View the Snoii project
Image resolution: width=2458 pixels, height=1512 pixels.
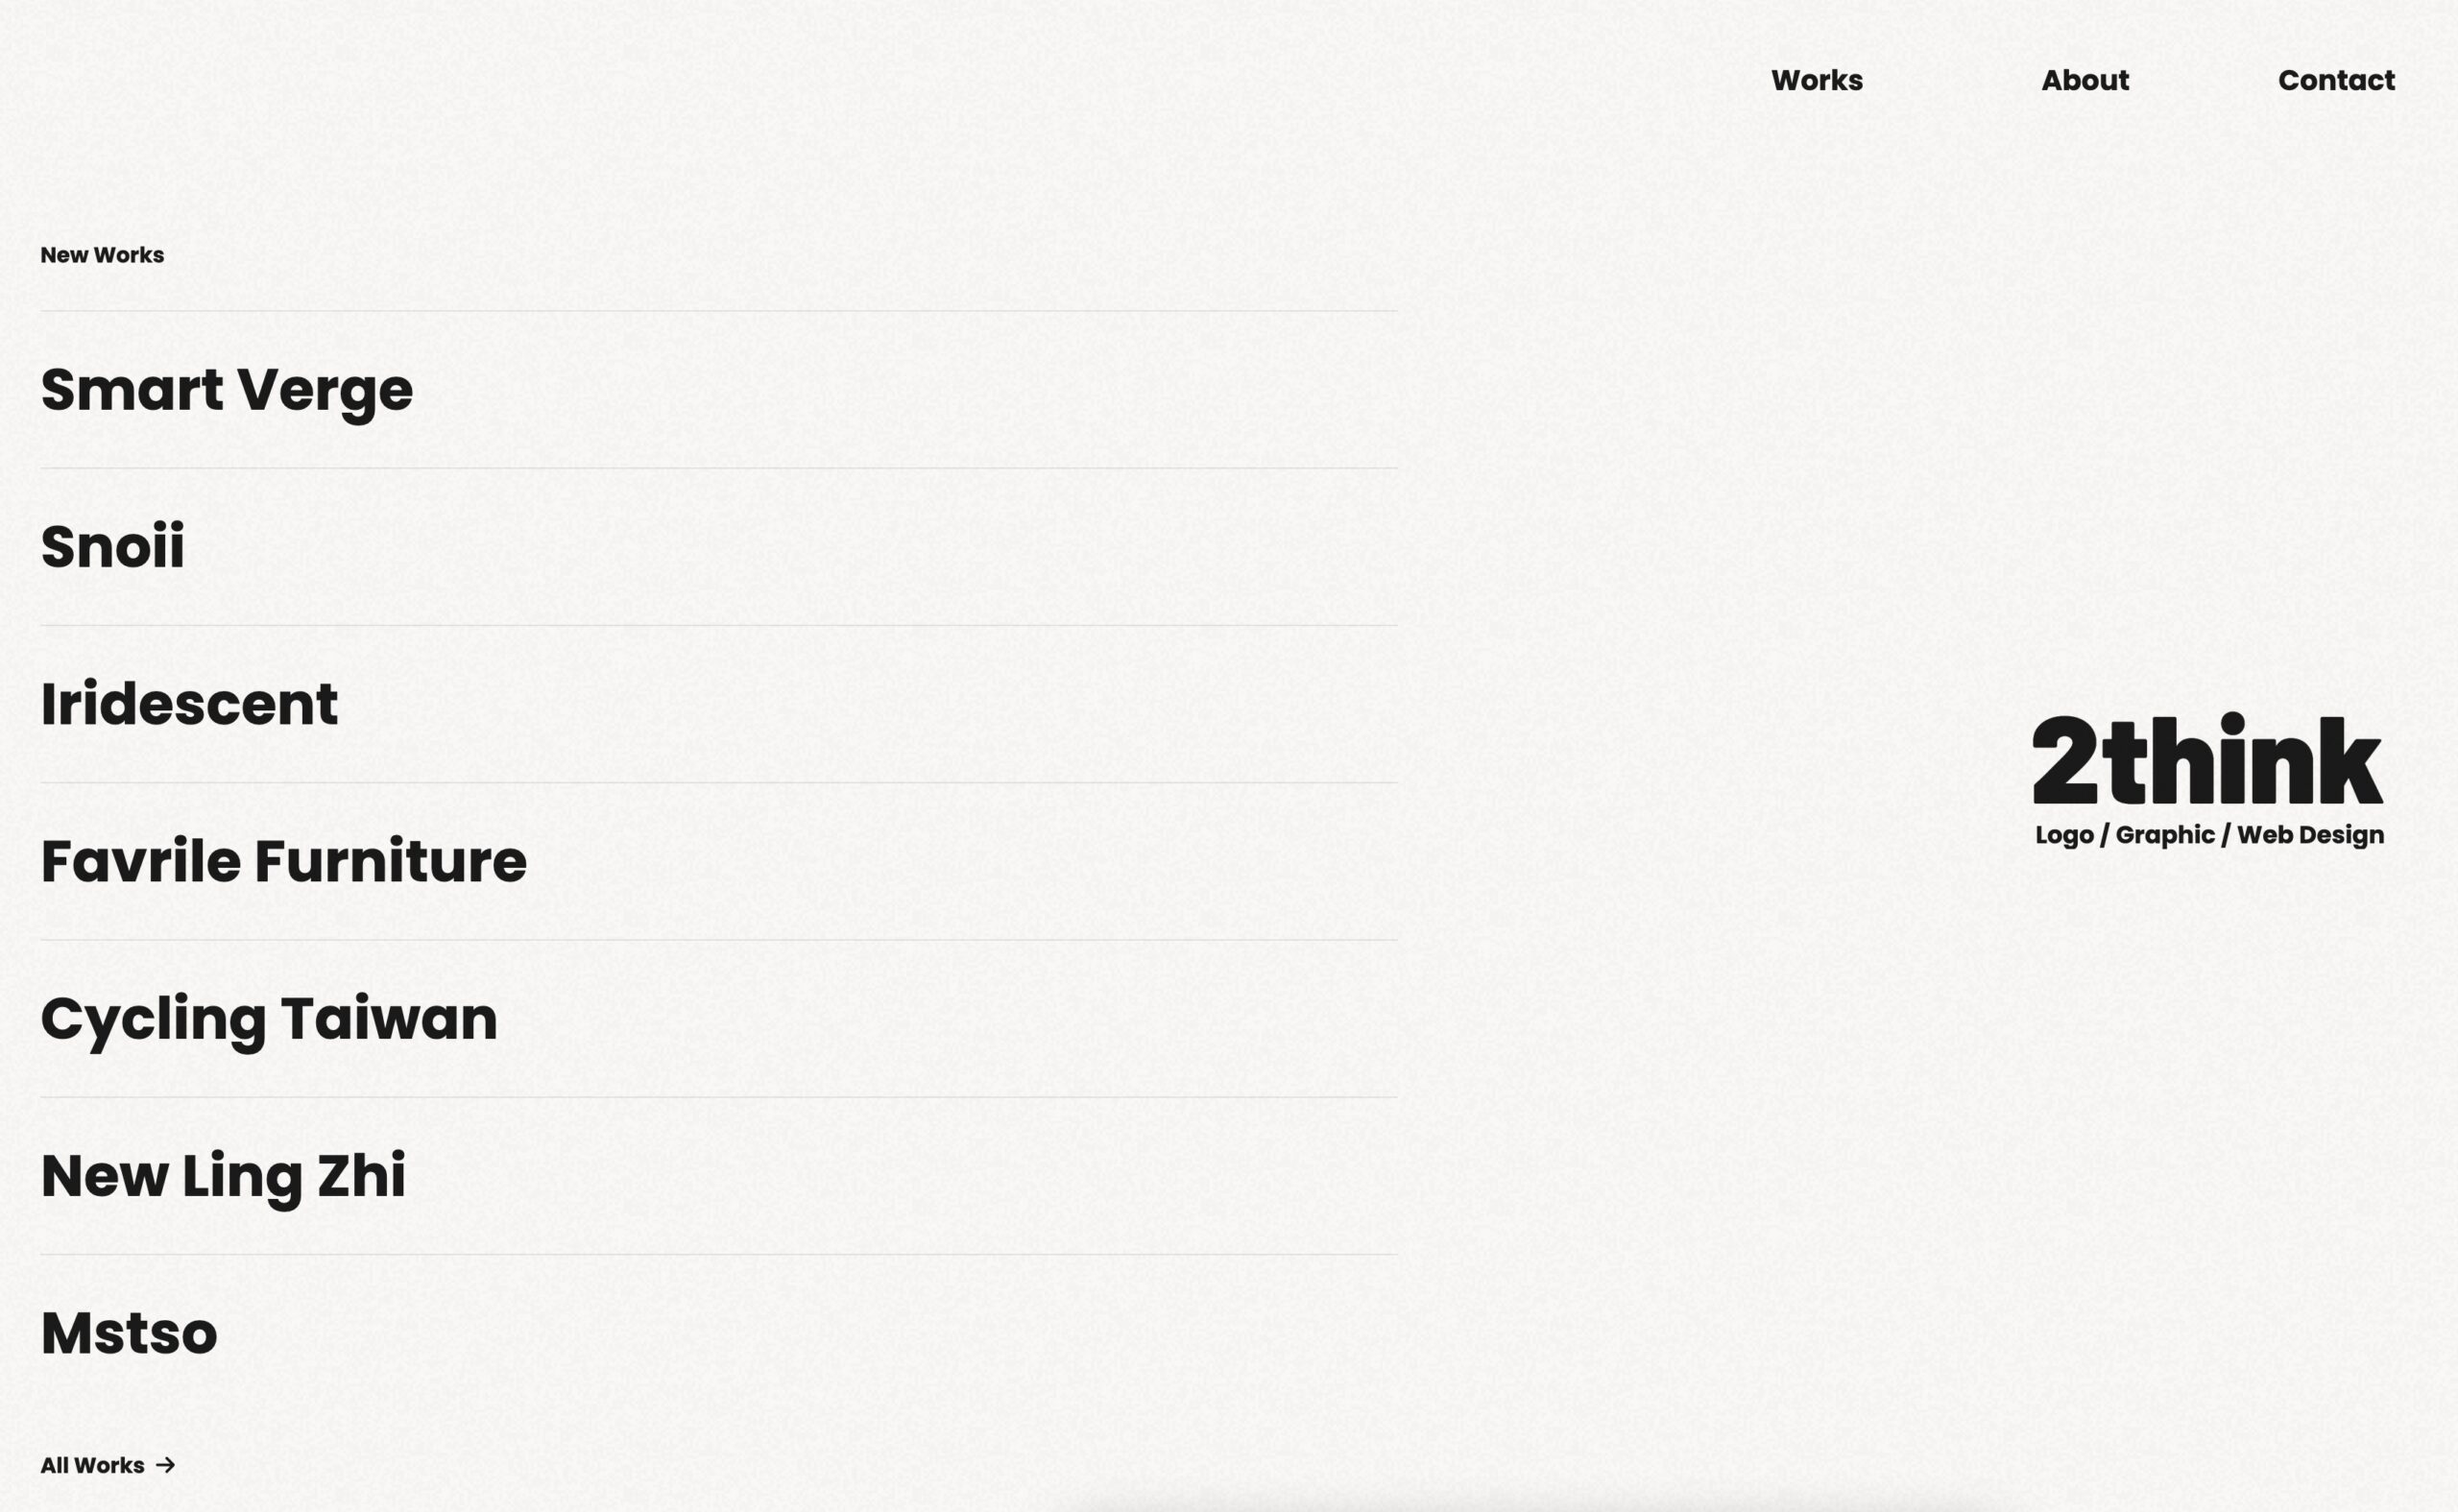pos(112,547)
